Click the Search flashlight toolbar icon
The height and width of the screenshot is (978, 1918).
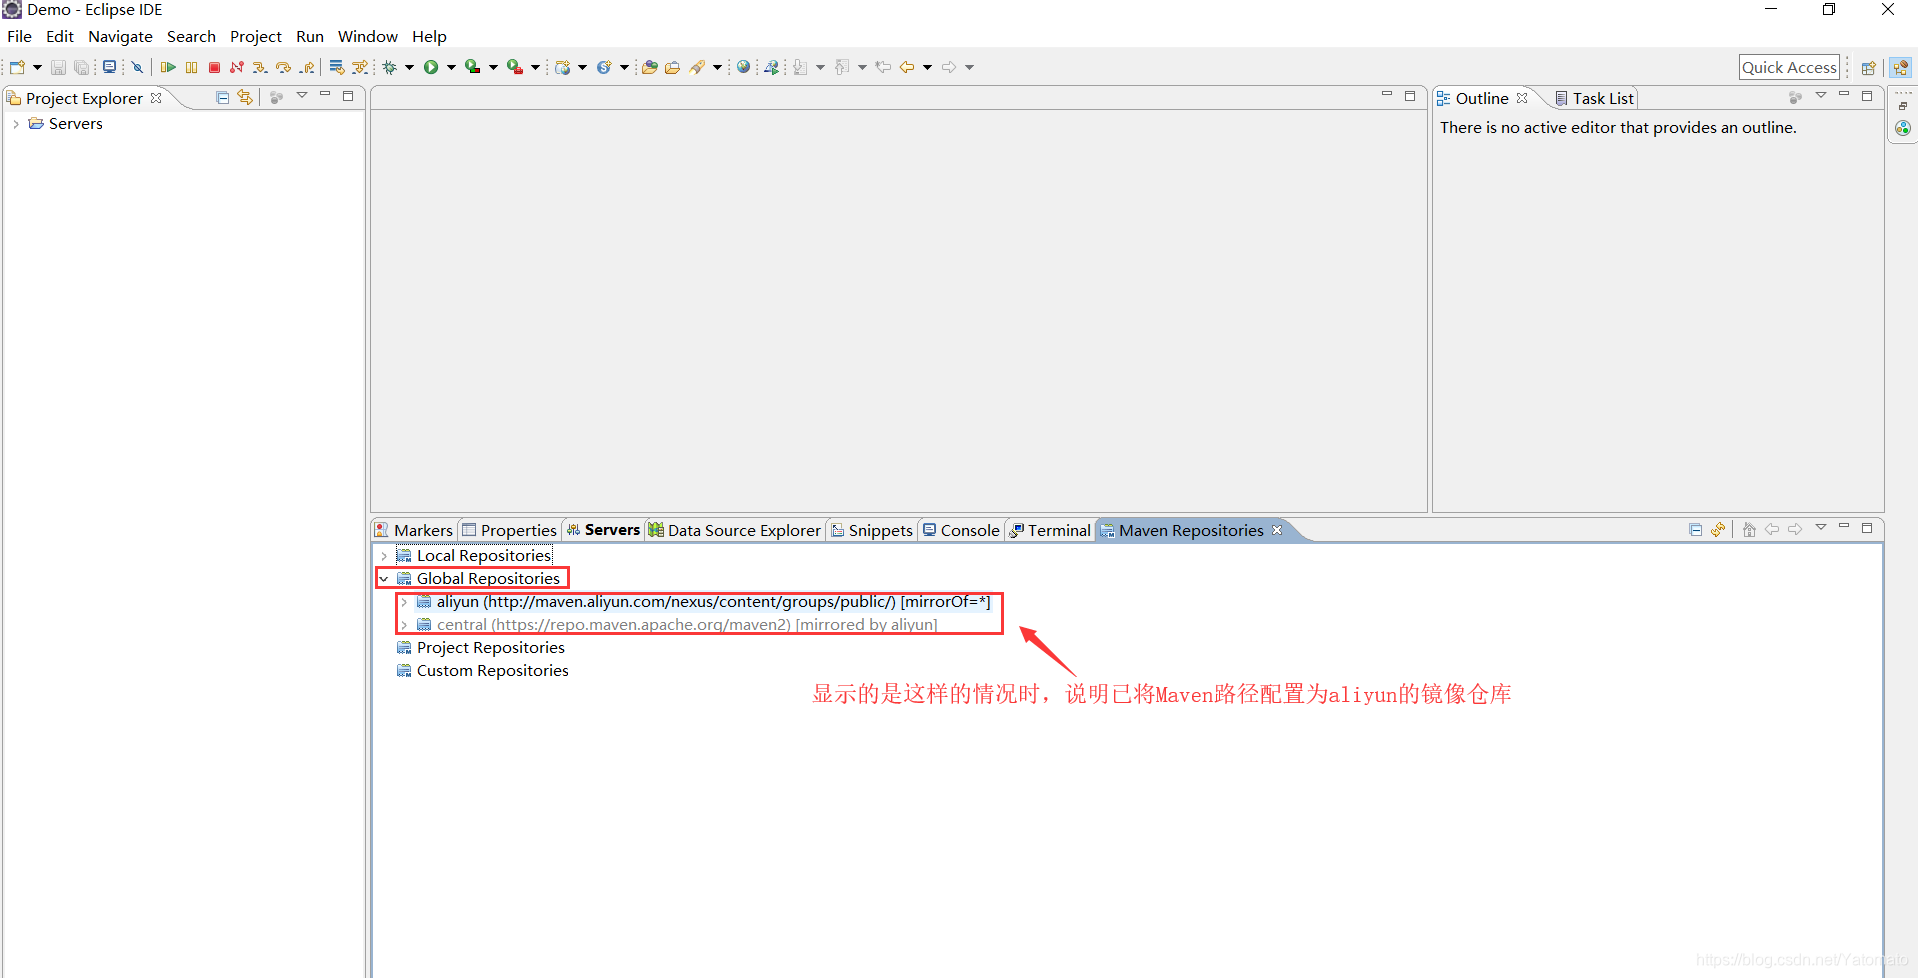pos(698,67)
